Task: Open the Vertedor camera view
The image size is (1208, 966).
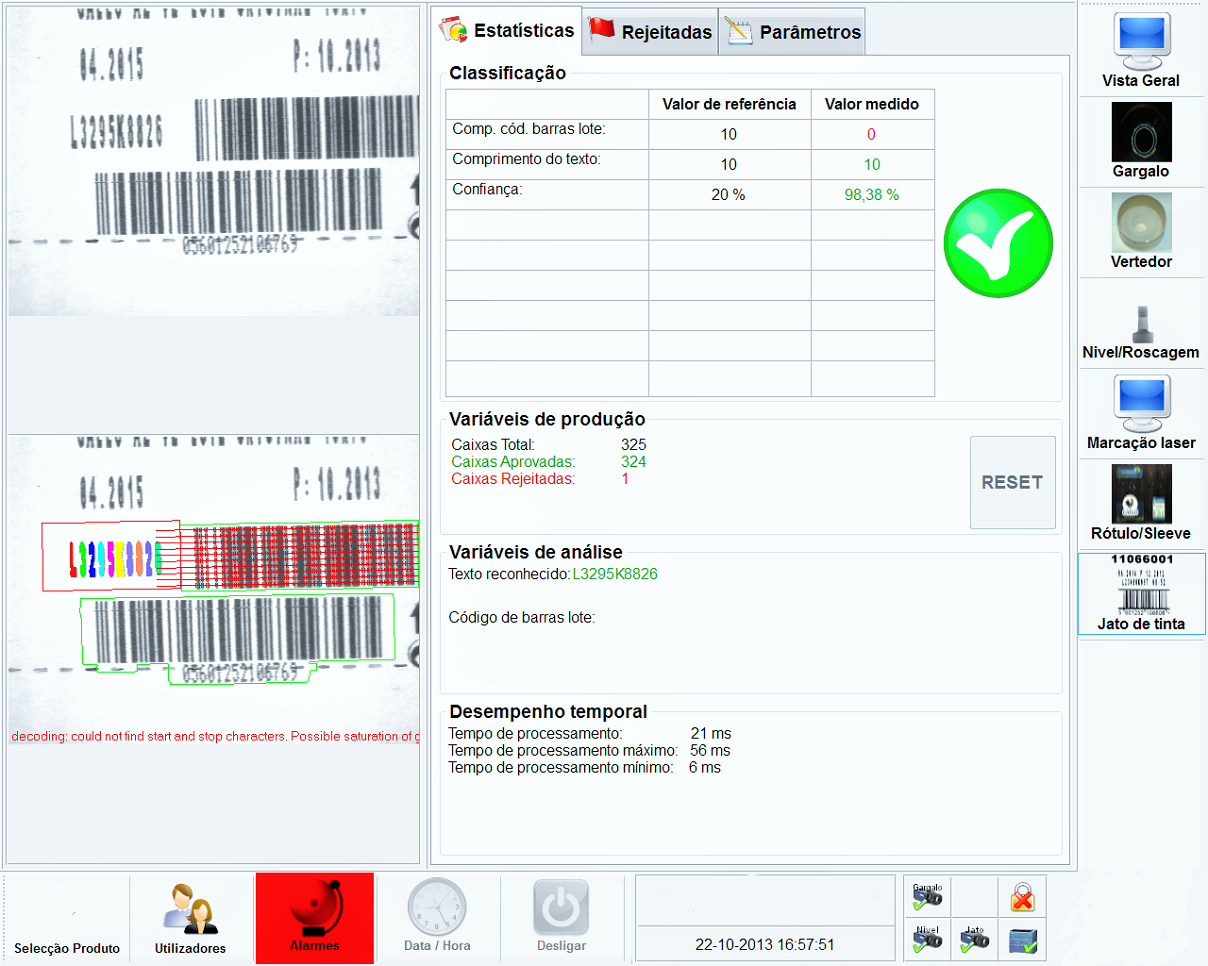Action: tap(1141, 231)
